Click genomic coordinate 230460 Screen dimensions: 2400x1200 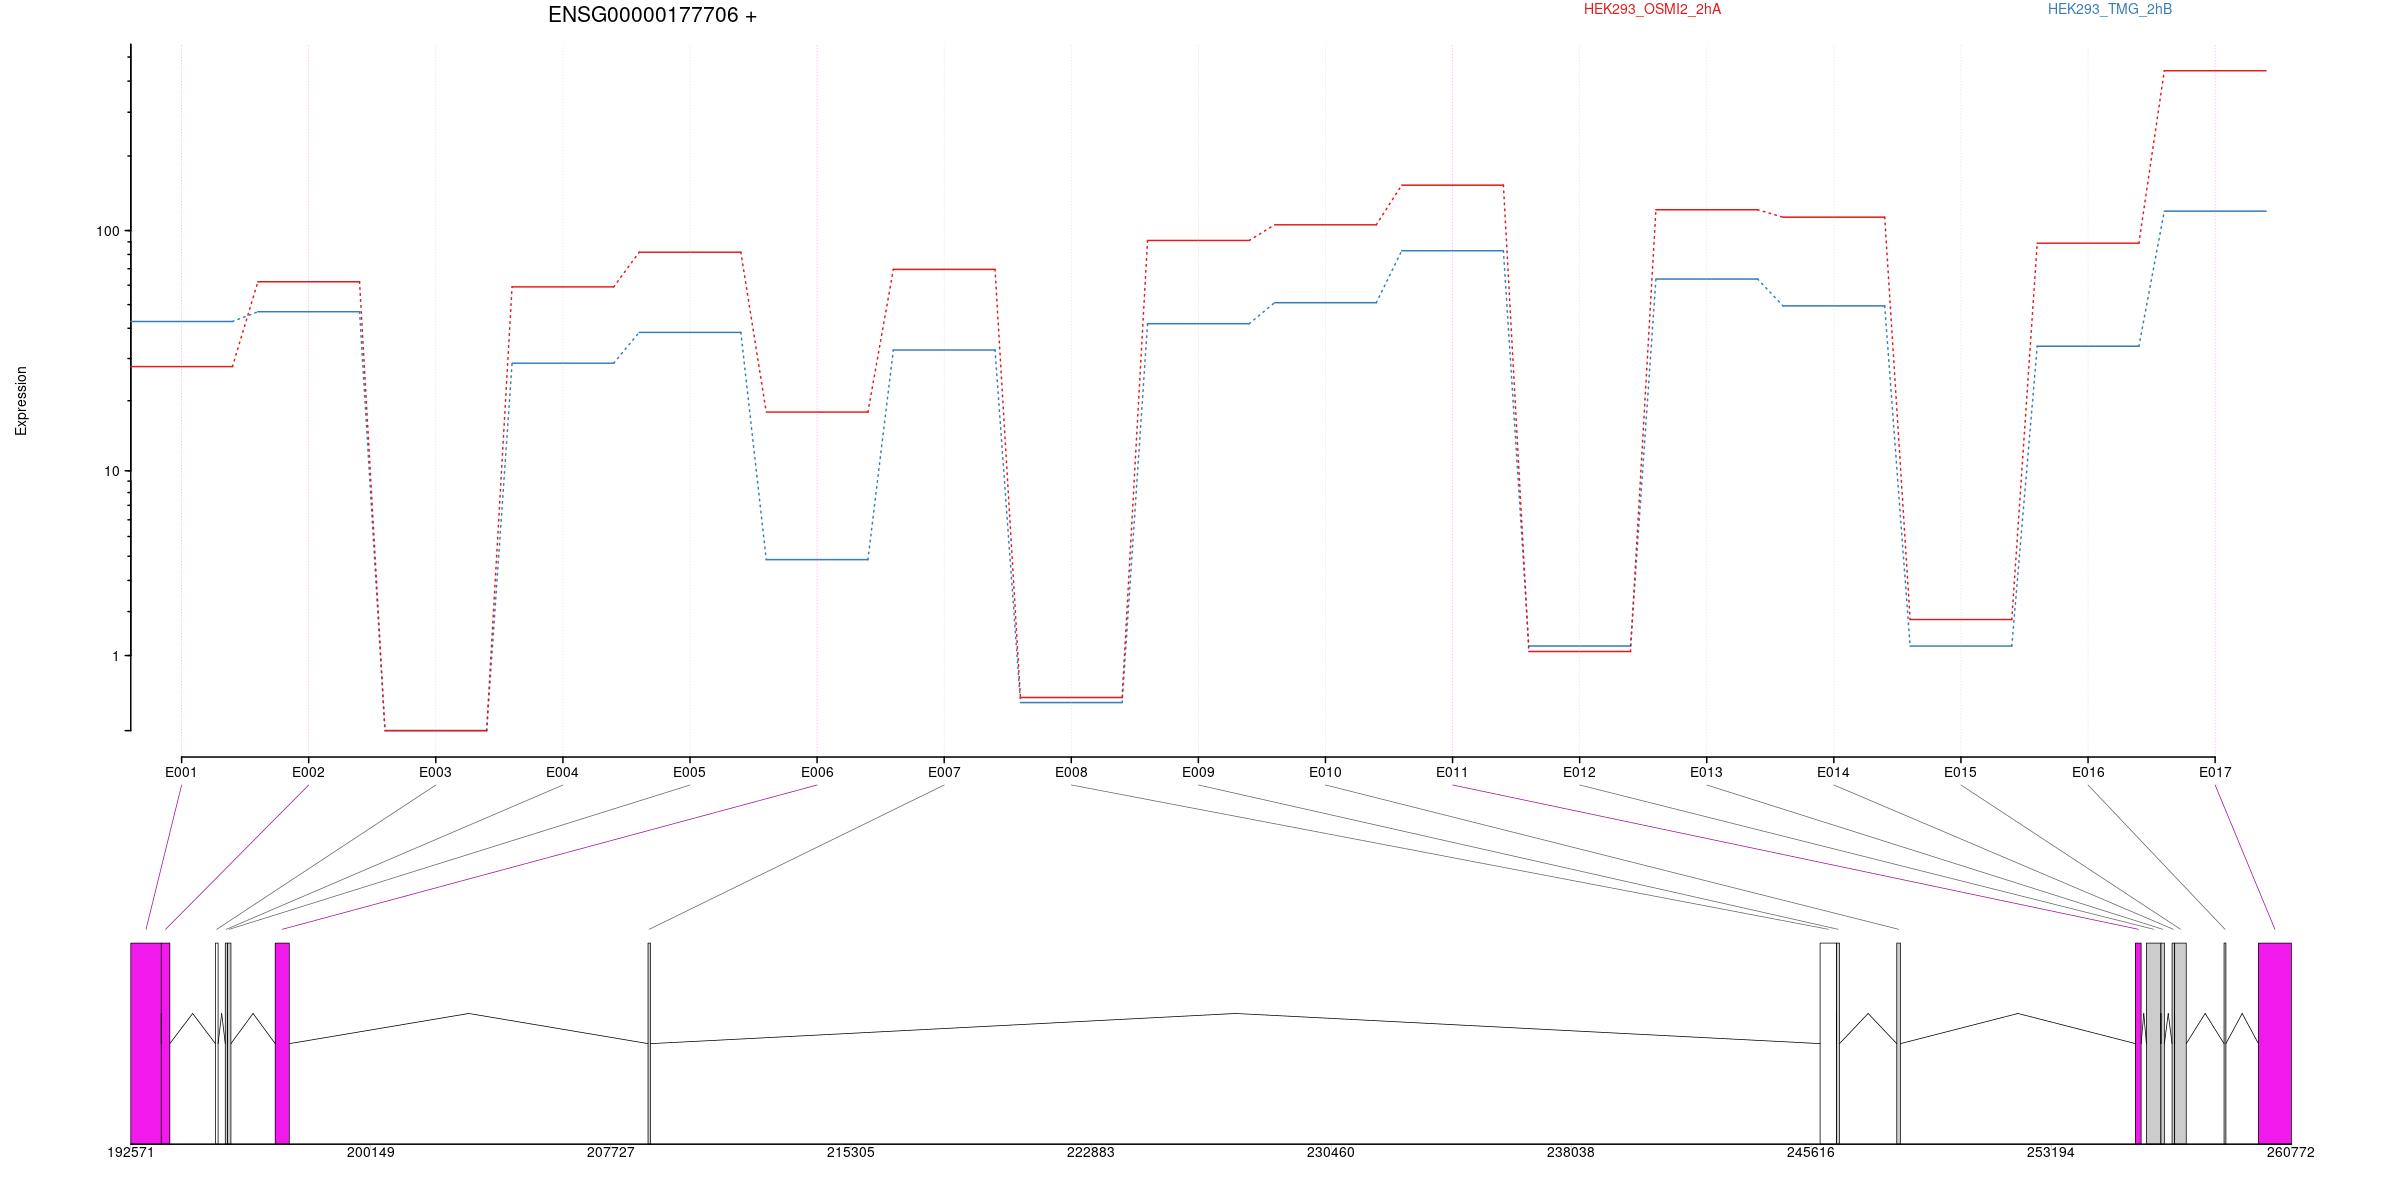tap(1331, 1152)
